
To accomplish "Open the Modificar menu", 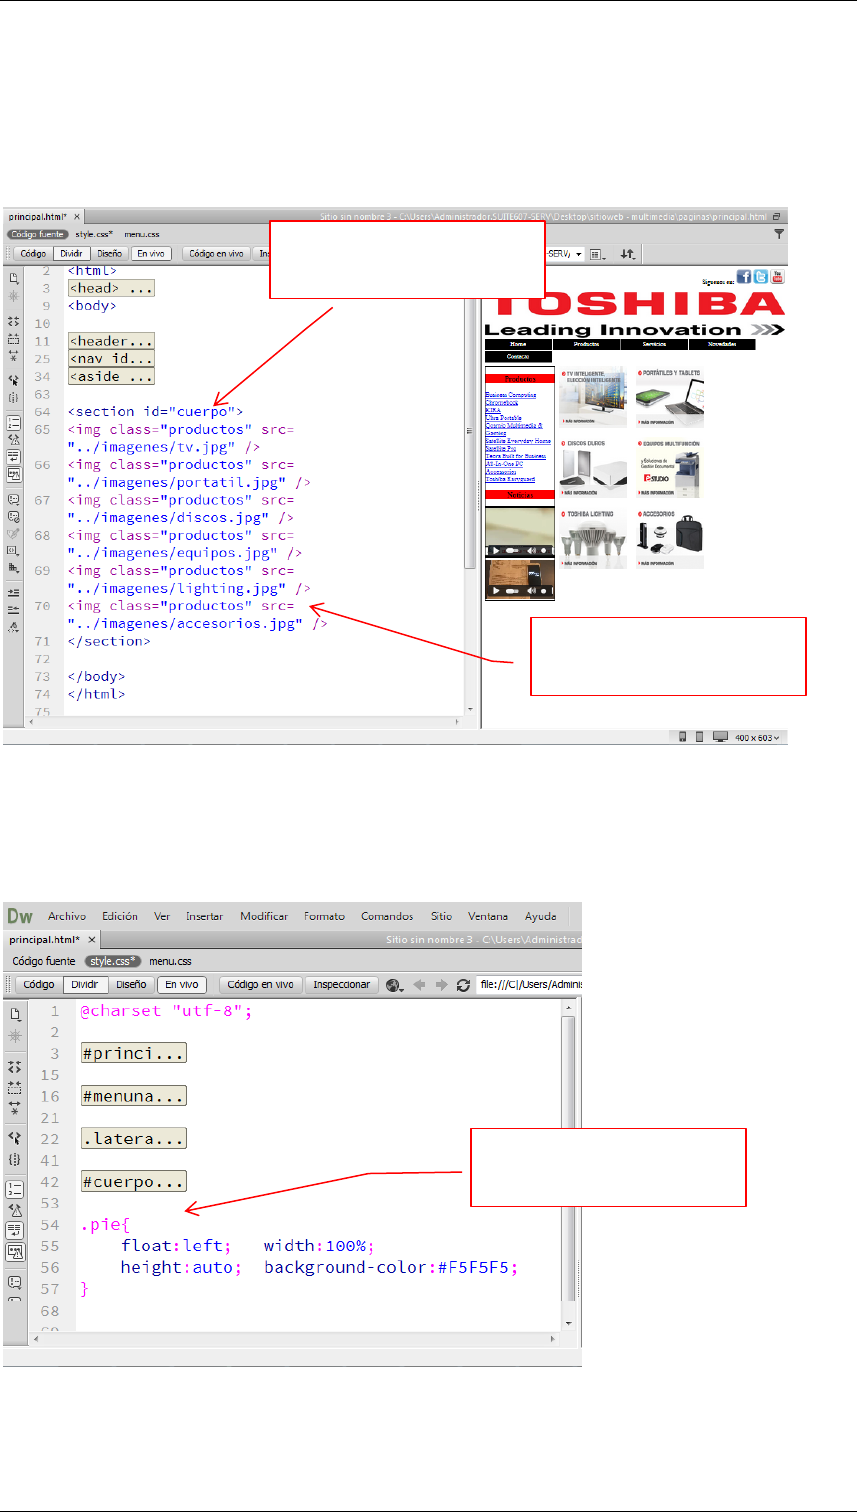I will [264, 916].
